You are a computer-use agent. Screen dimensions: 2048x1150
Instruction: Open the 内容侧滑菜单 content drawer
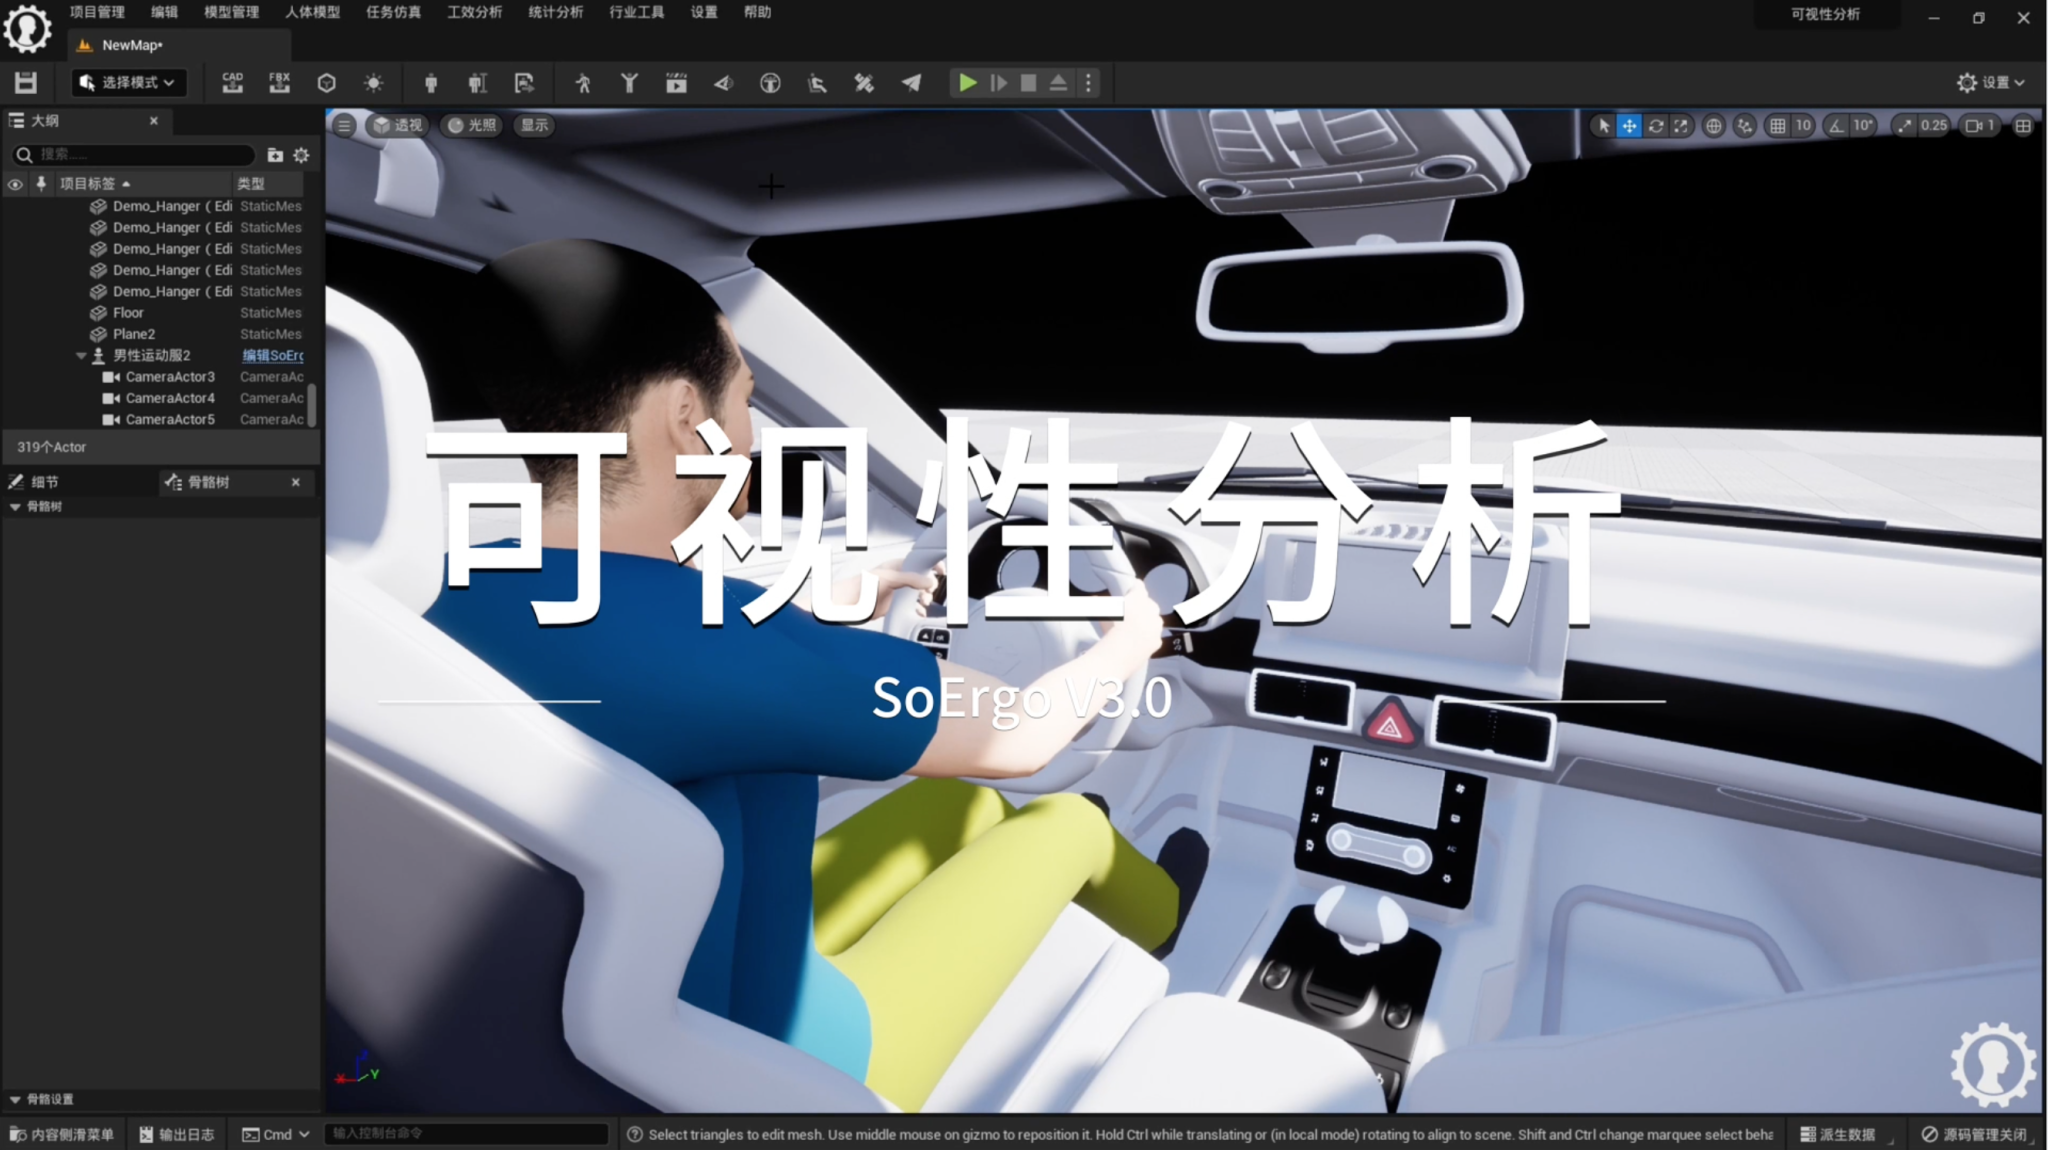click(62, 1134)
